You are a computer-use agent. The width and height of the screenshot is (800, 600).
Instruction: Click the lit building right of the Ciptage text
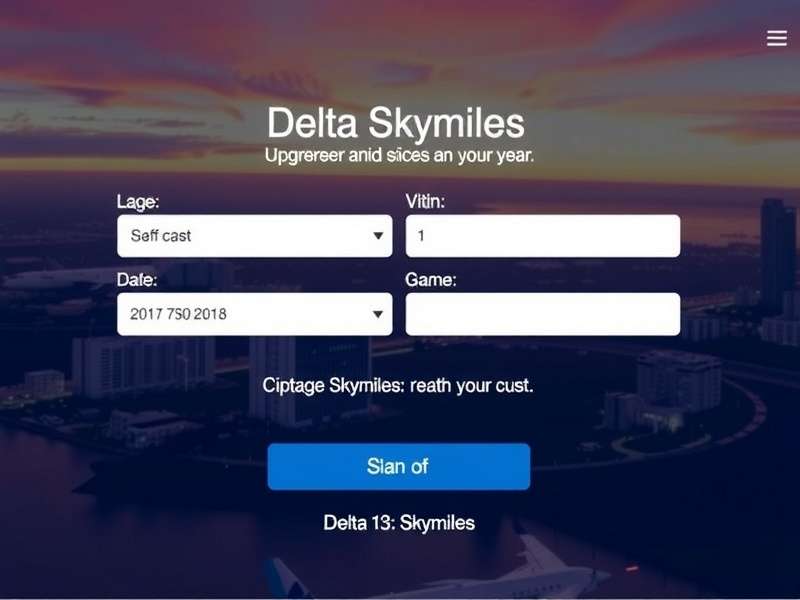pyautogui.click(x=679, y=383)
